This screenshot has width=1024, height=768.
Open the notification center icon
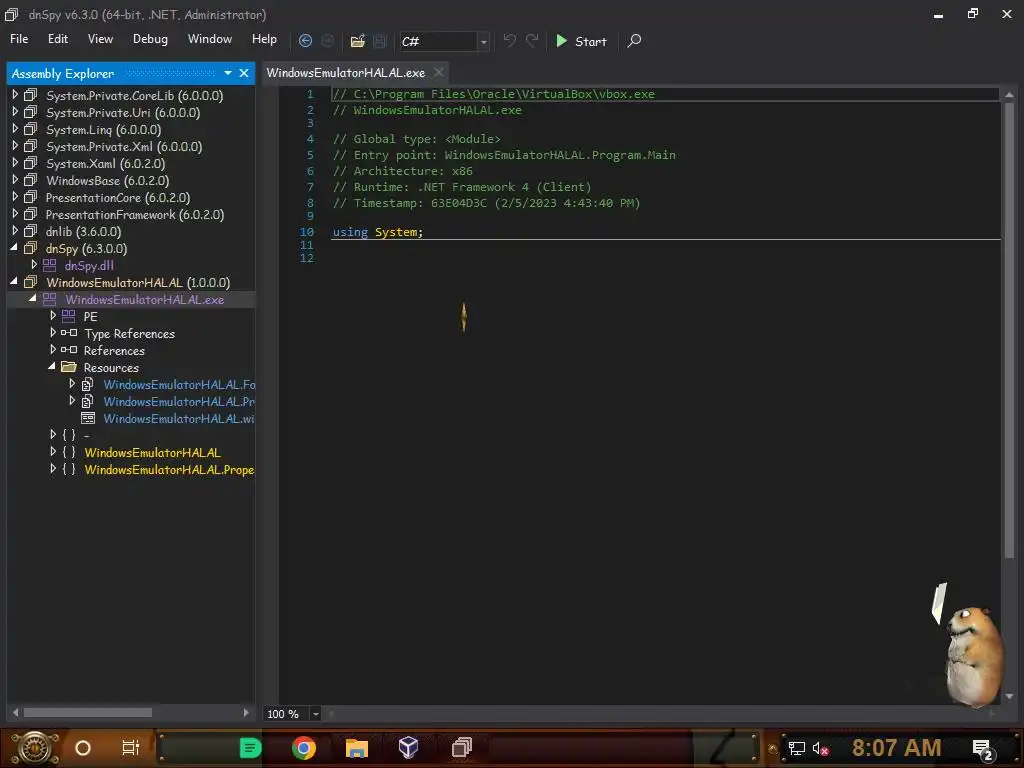coord(982,749)
